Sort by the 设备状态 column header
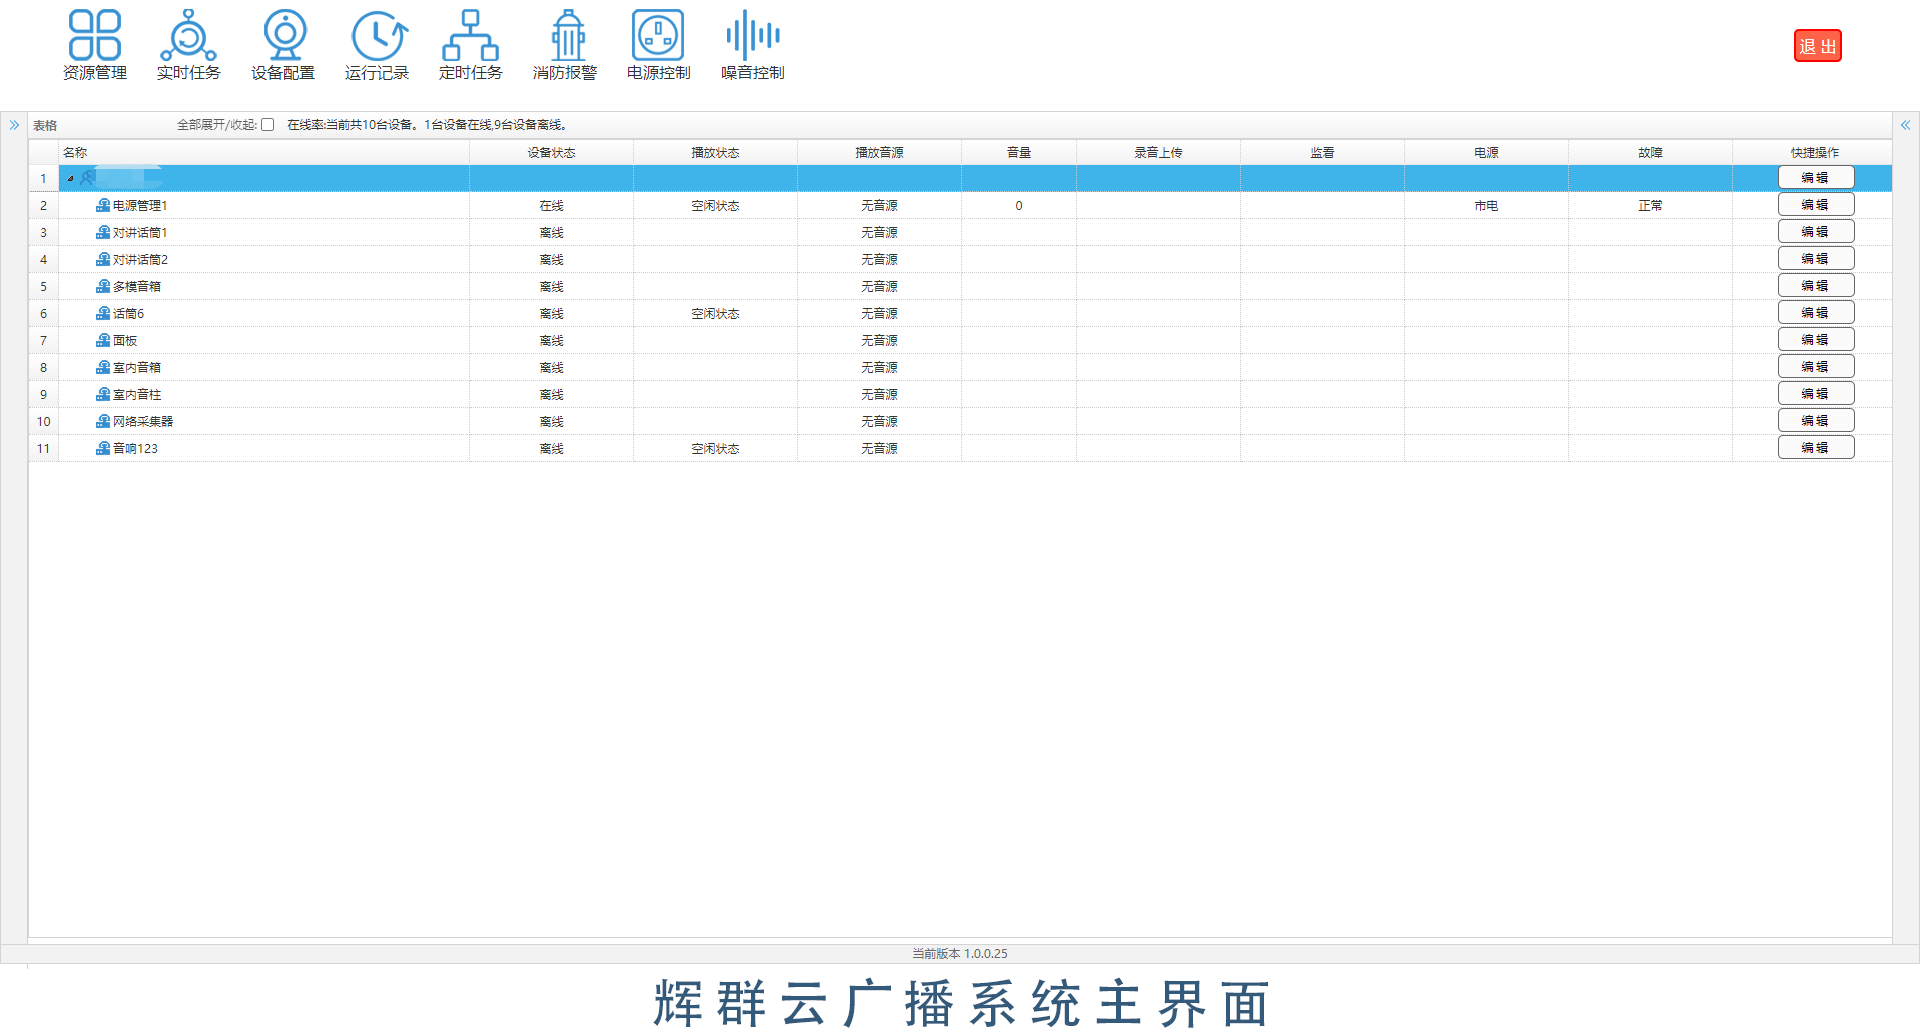 551,152
